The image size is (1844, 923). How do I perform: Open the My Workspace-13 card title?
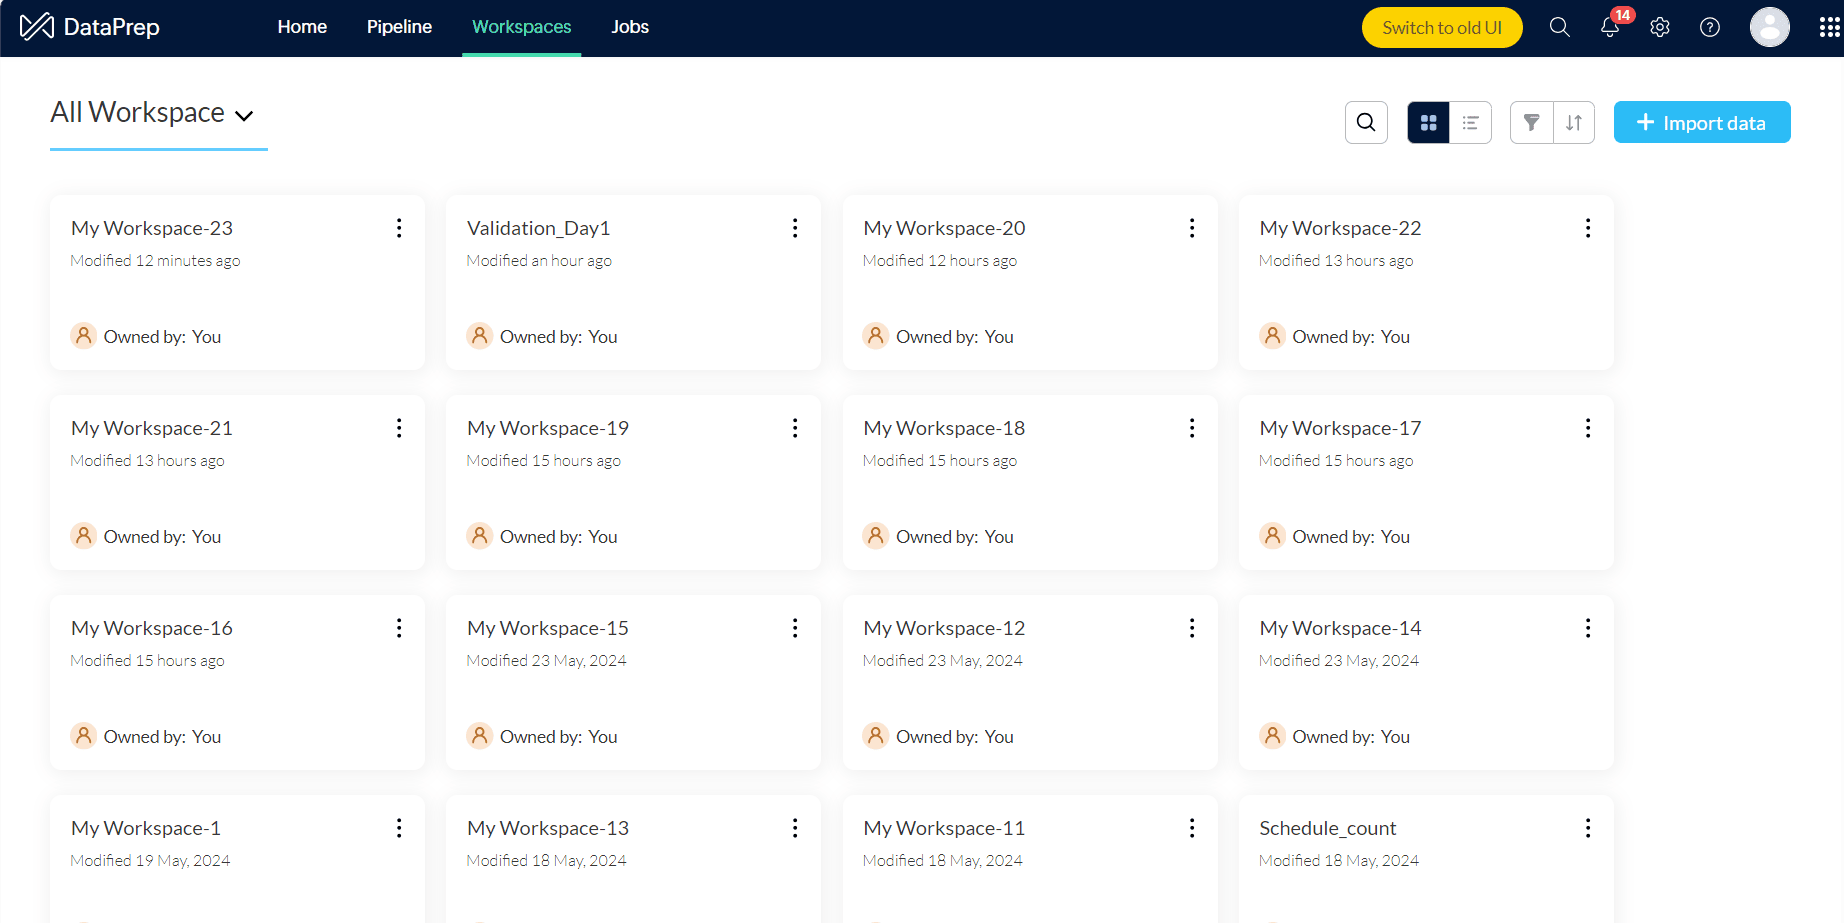point(548,828)
